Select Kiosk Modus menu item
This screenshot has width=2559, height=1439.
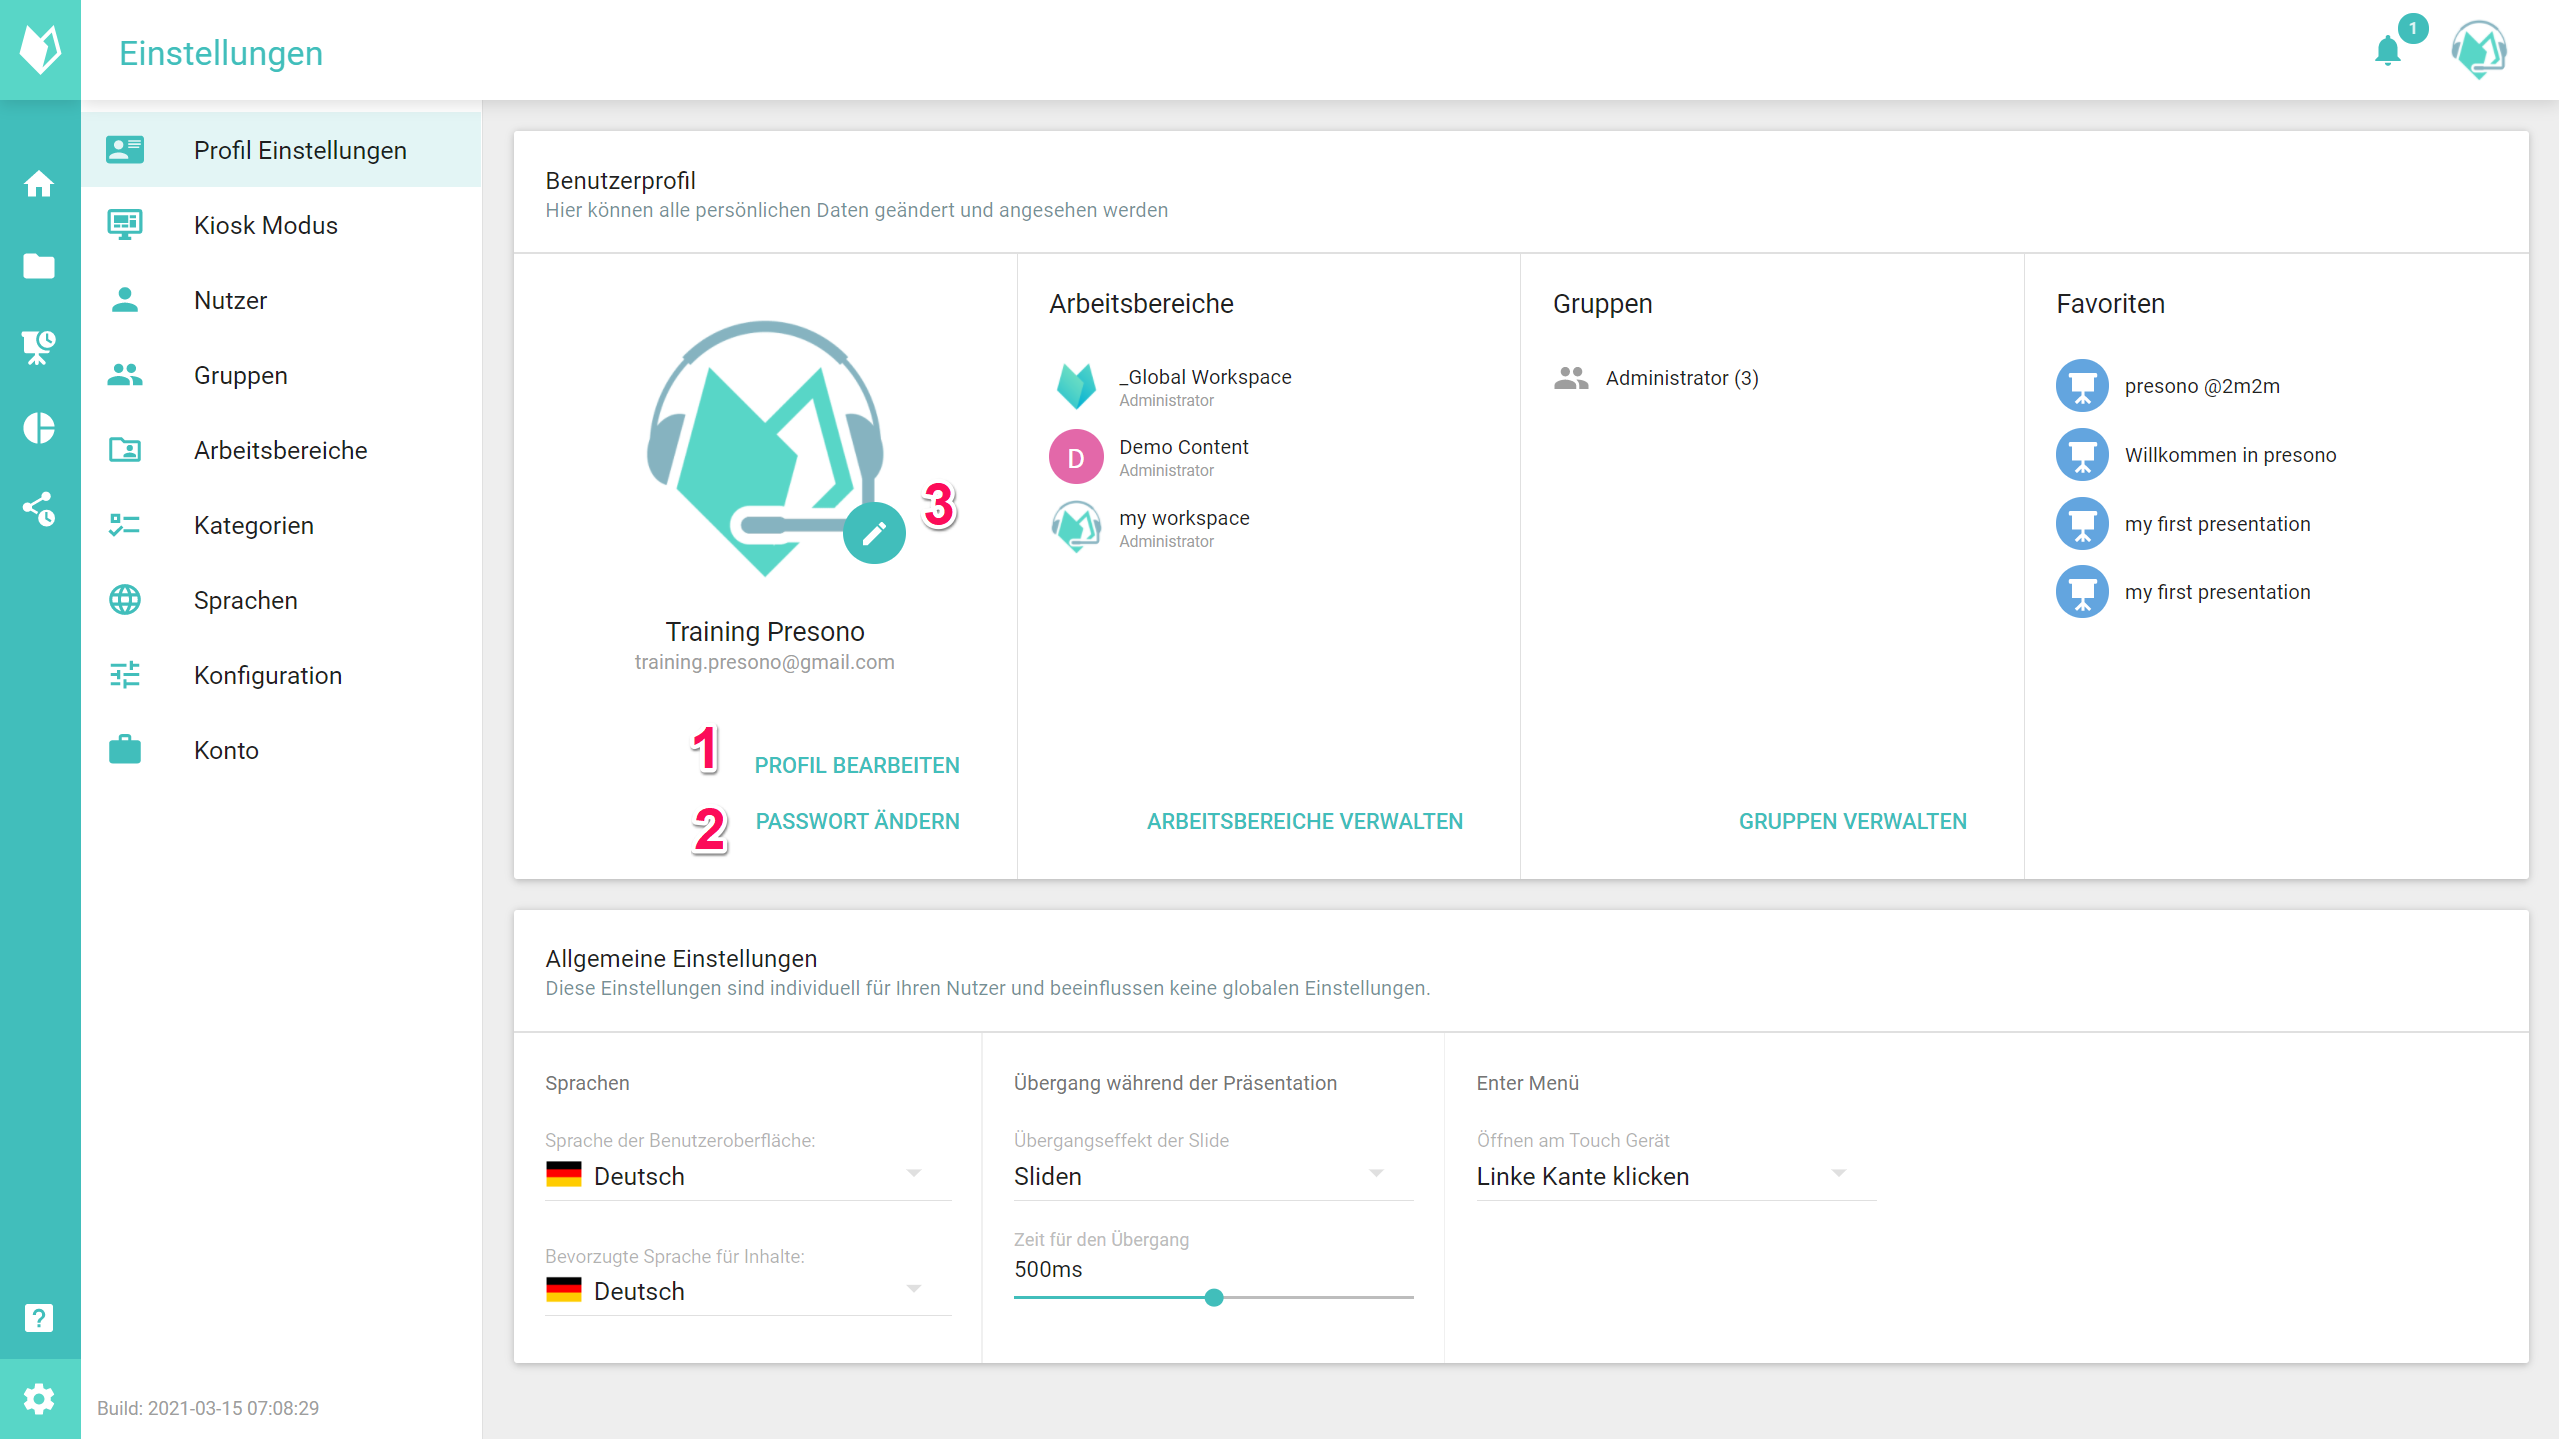click(266, 225)
